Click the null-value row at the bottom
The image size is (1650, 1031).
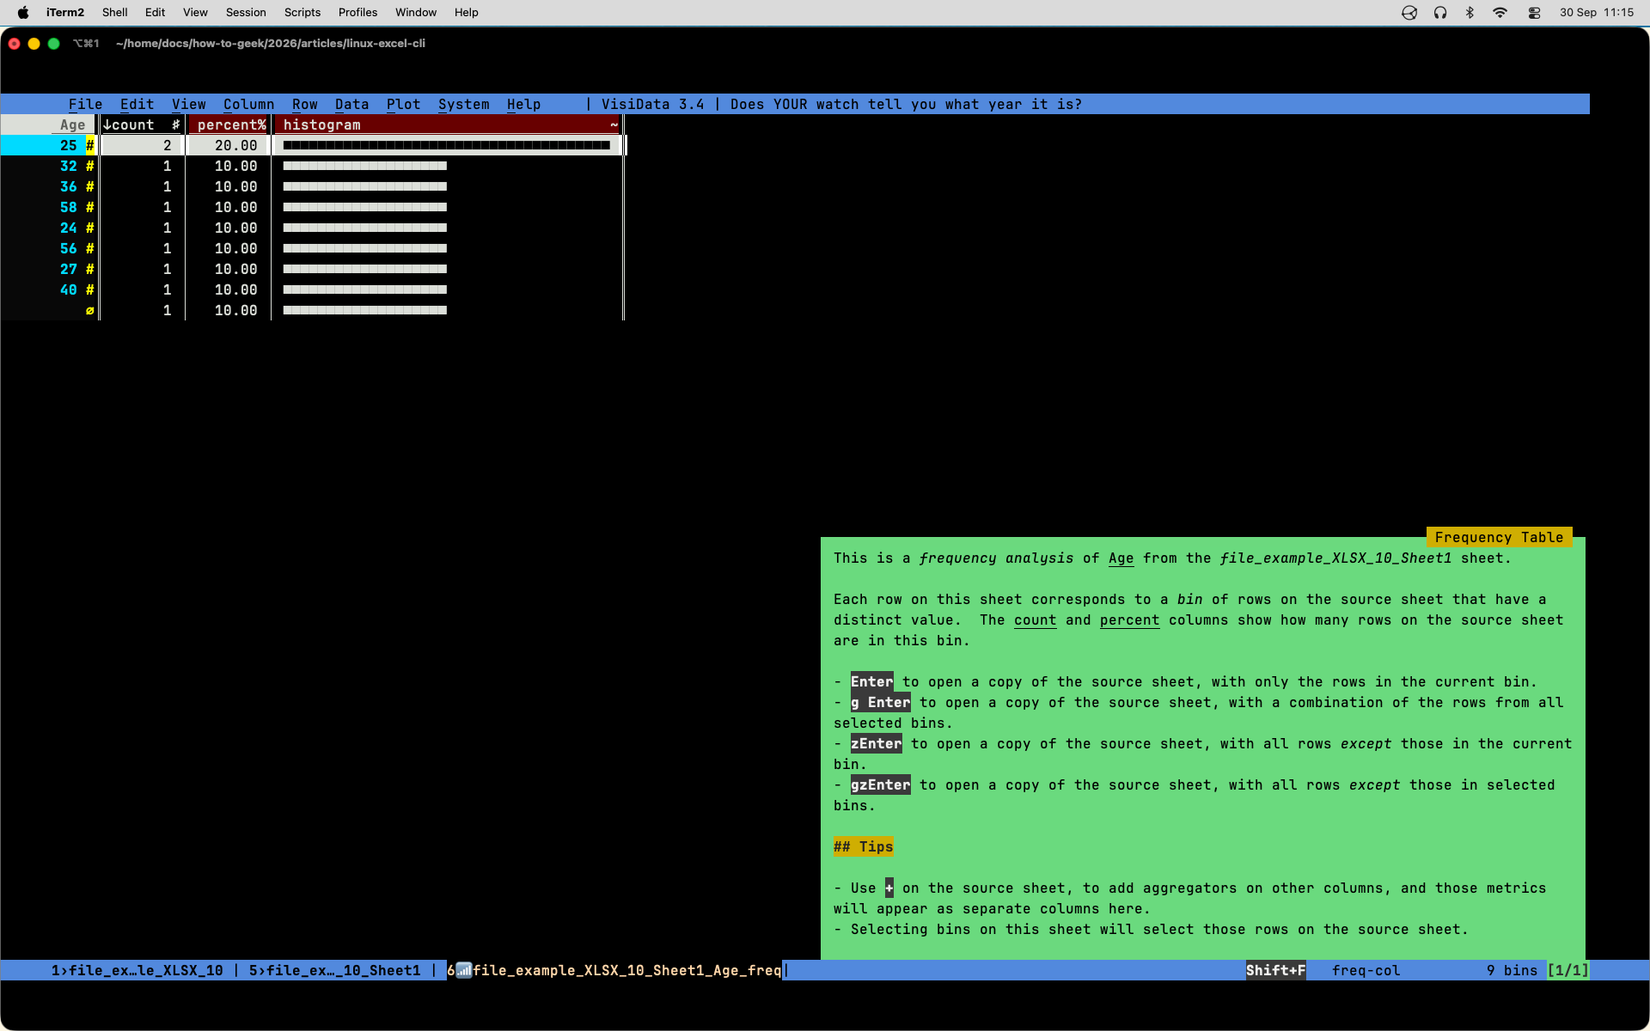pos(311,310)
